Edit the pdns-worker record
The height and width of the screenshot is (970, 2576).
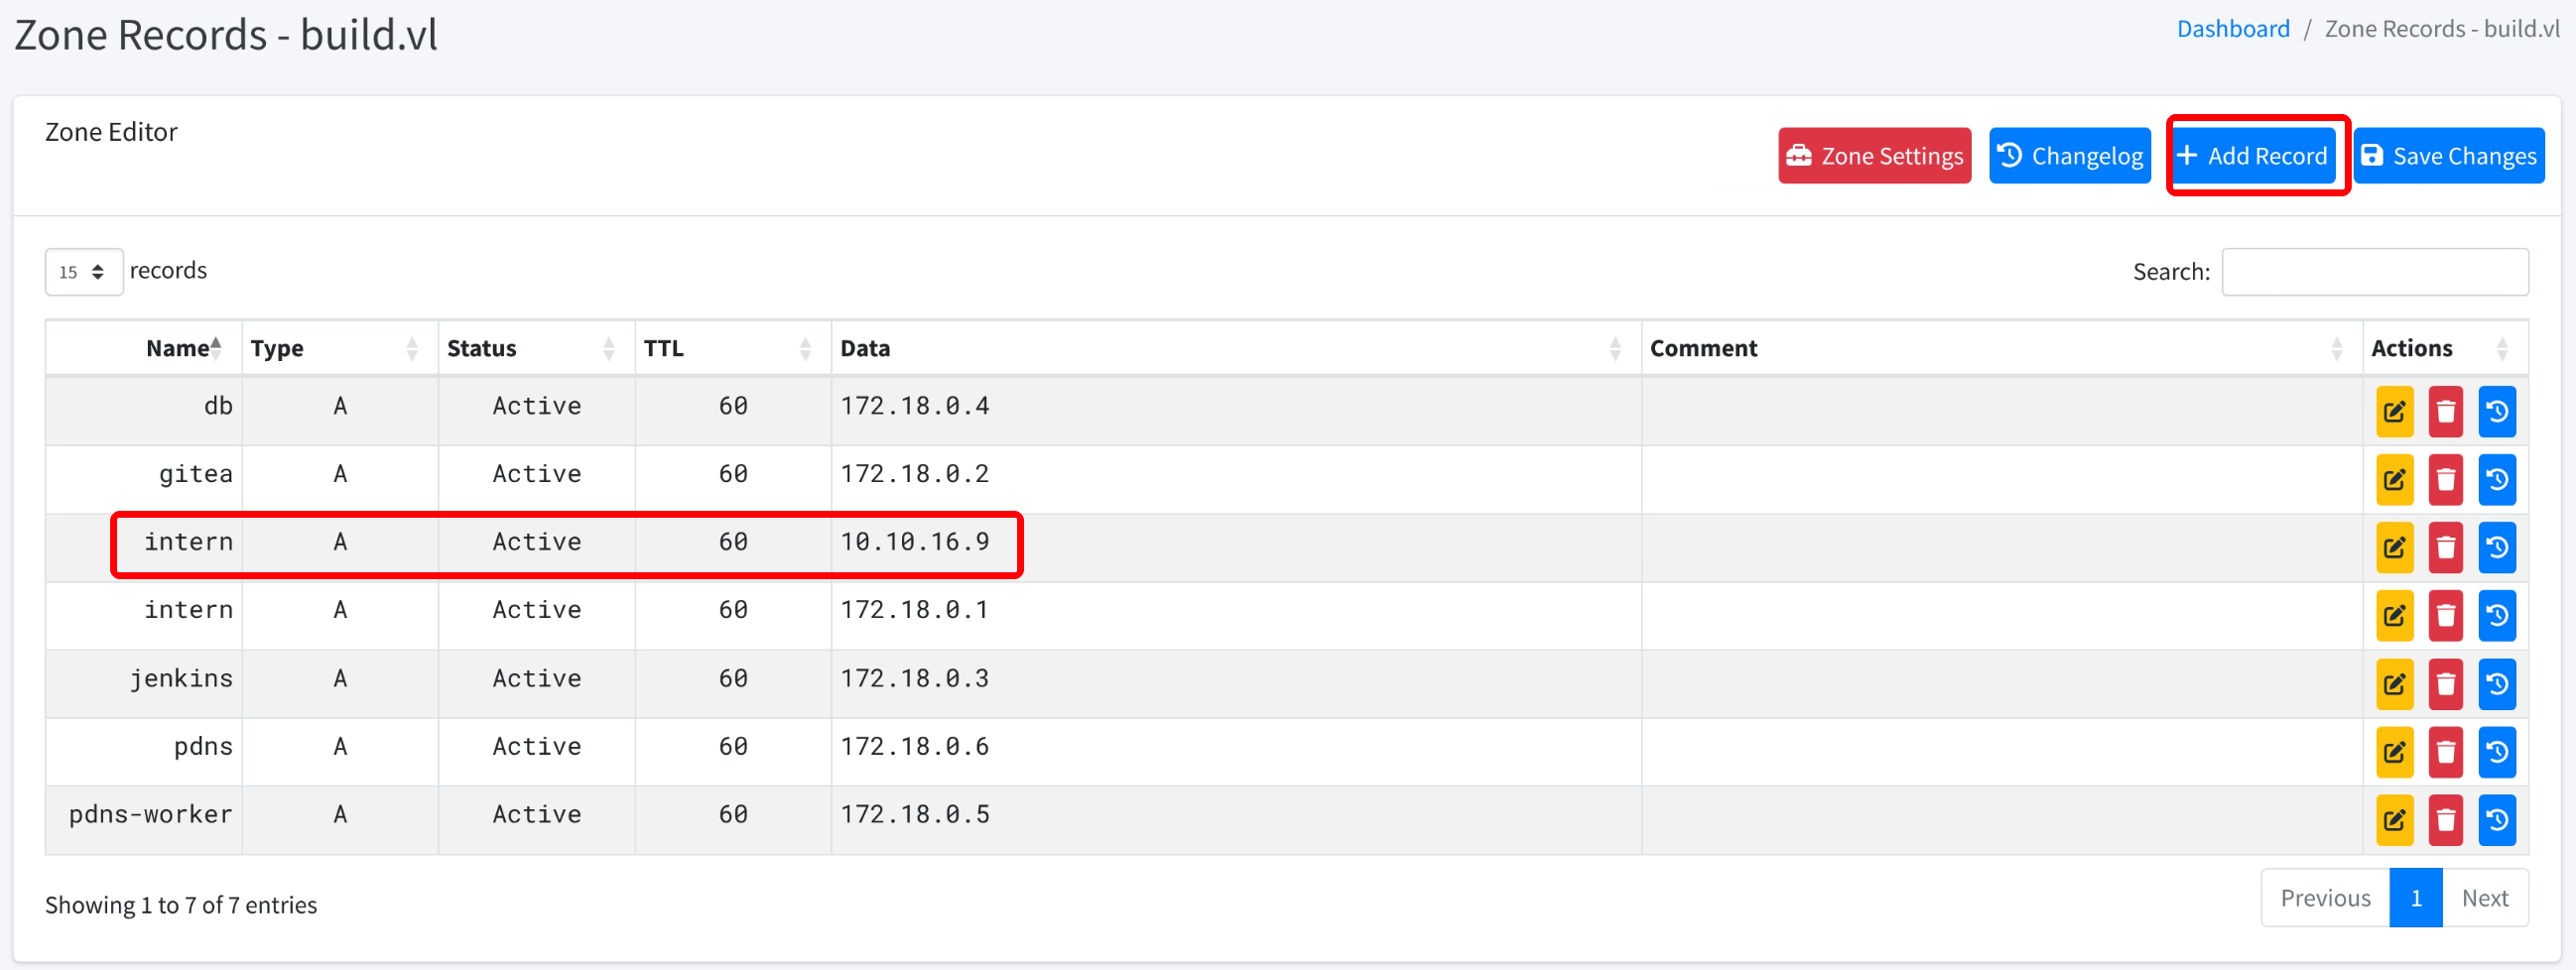2394,820
